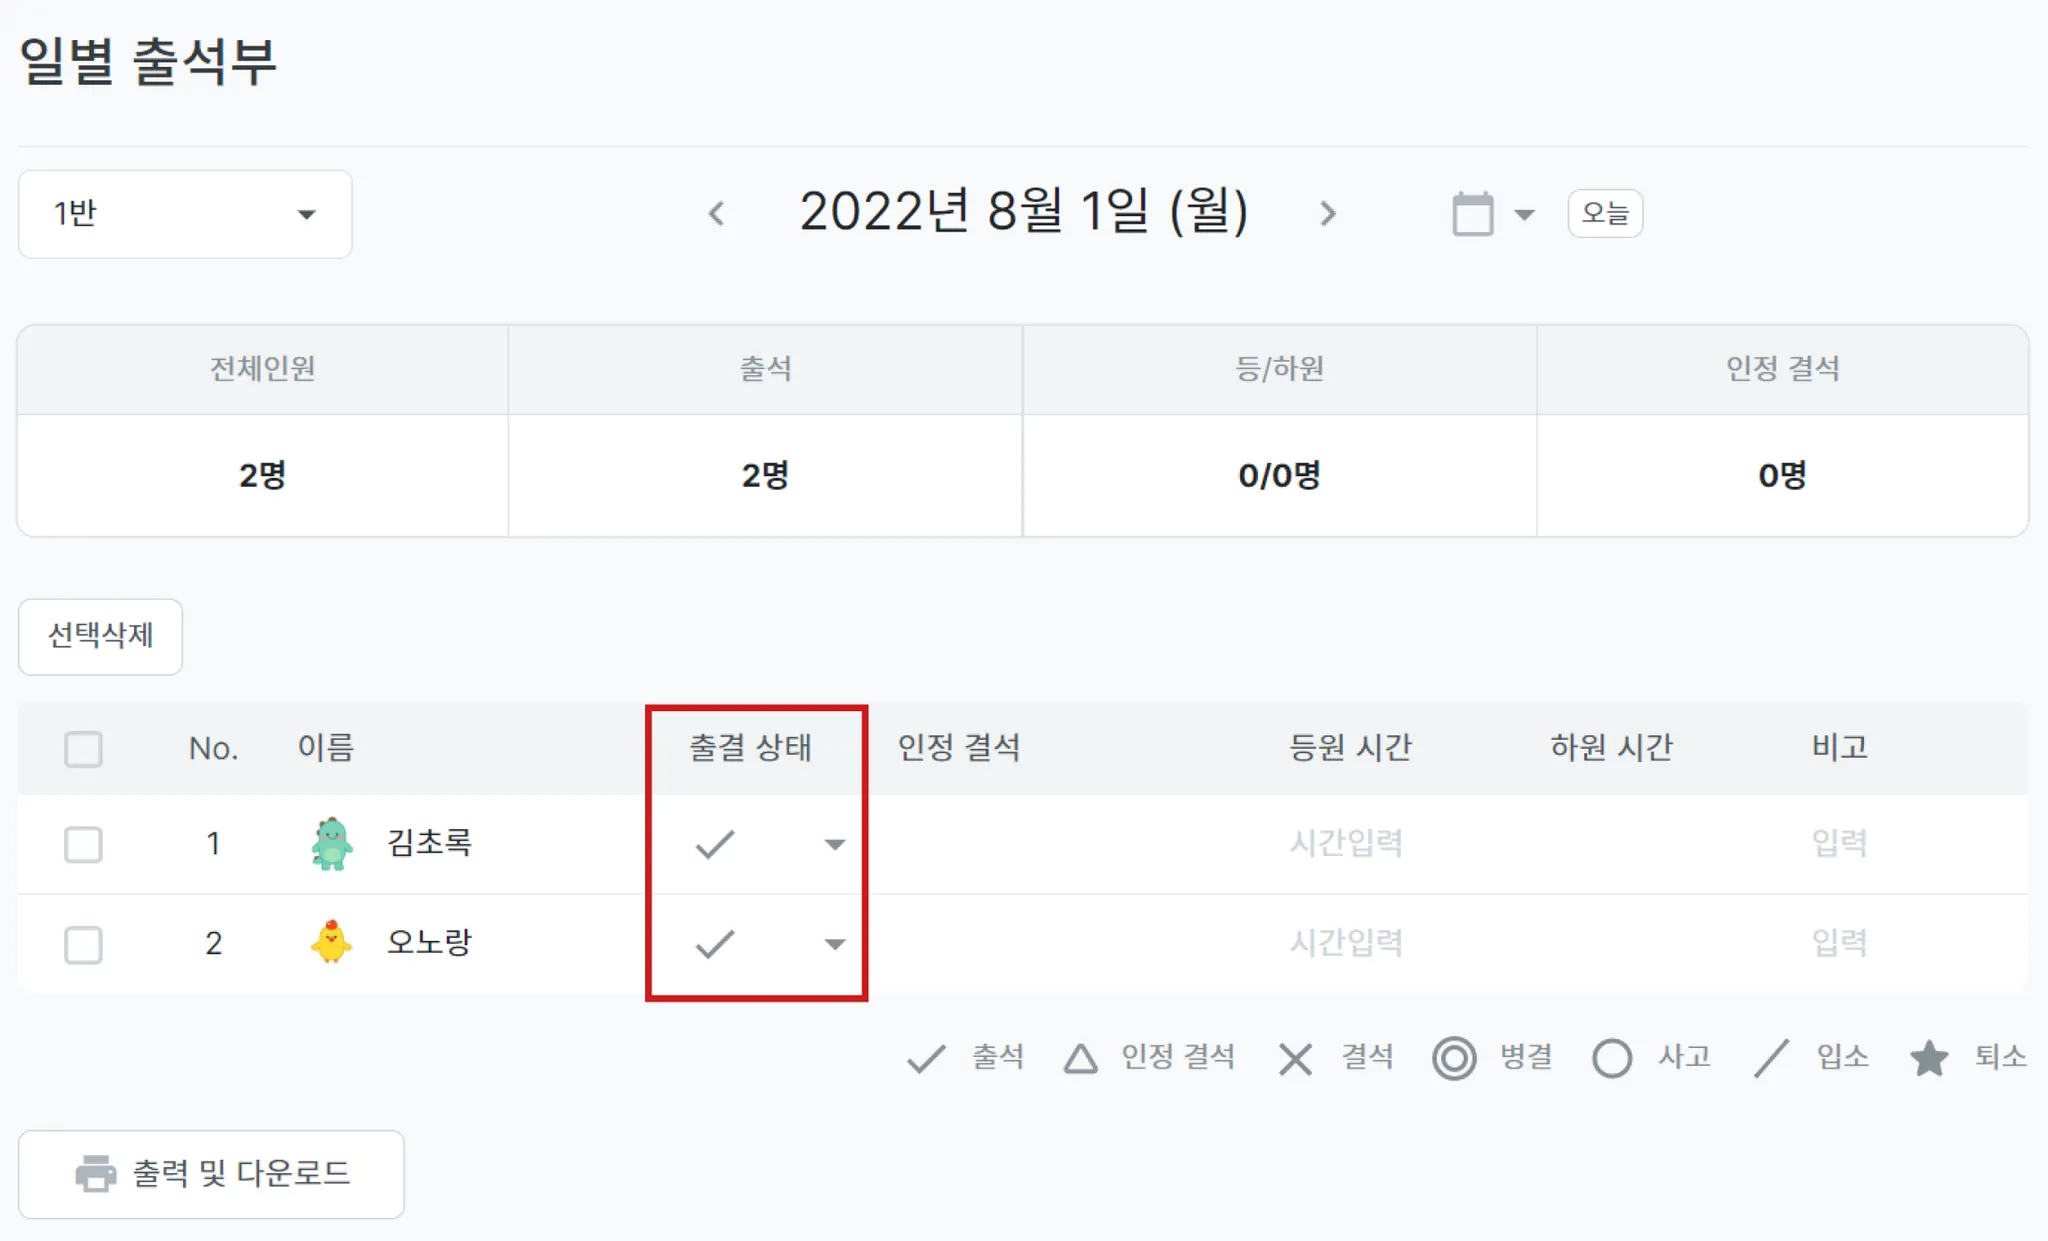Click the 인정 결석 triangle icon in the legend
The width and height of the screenshot is (2048, 1241).
tap(1080, 1058)
